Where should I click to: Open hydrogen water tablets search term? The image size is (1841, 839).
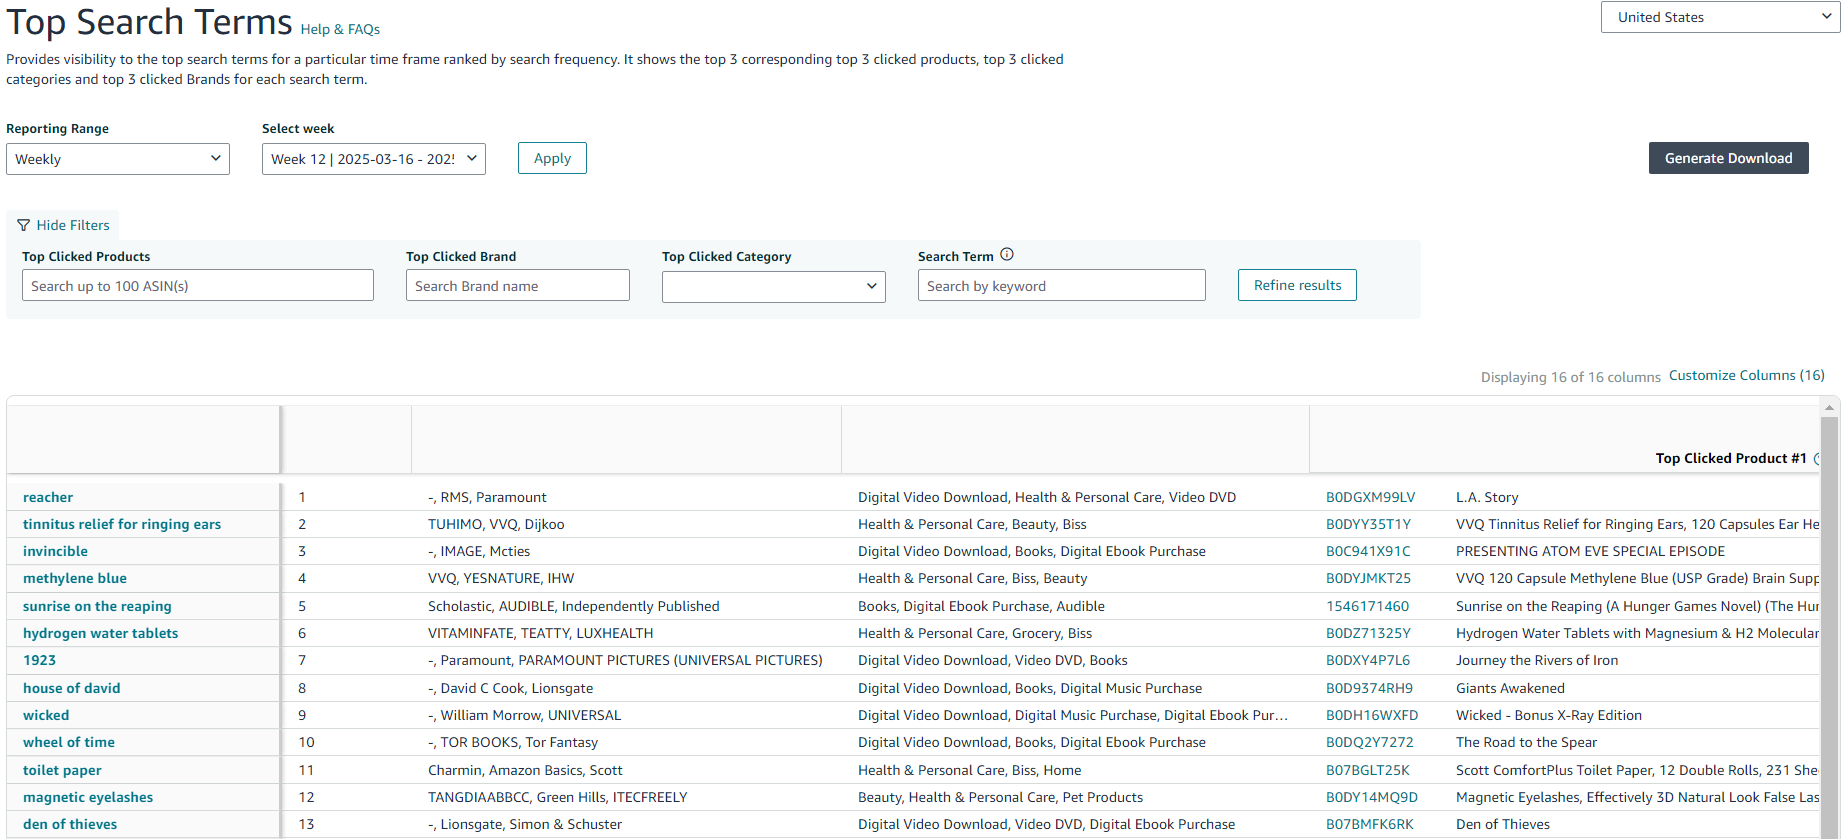click(x=100, y=633)
